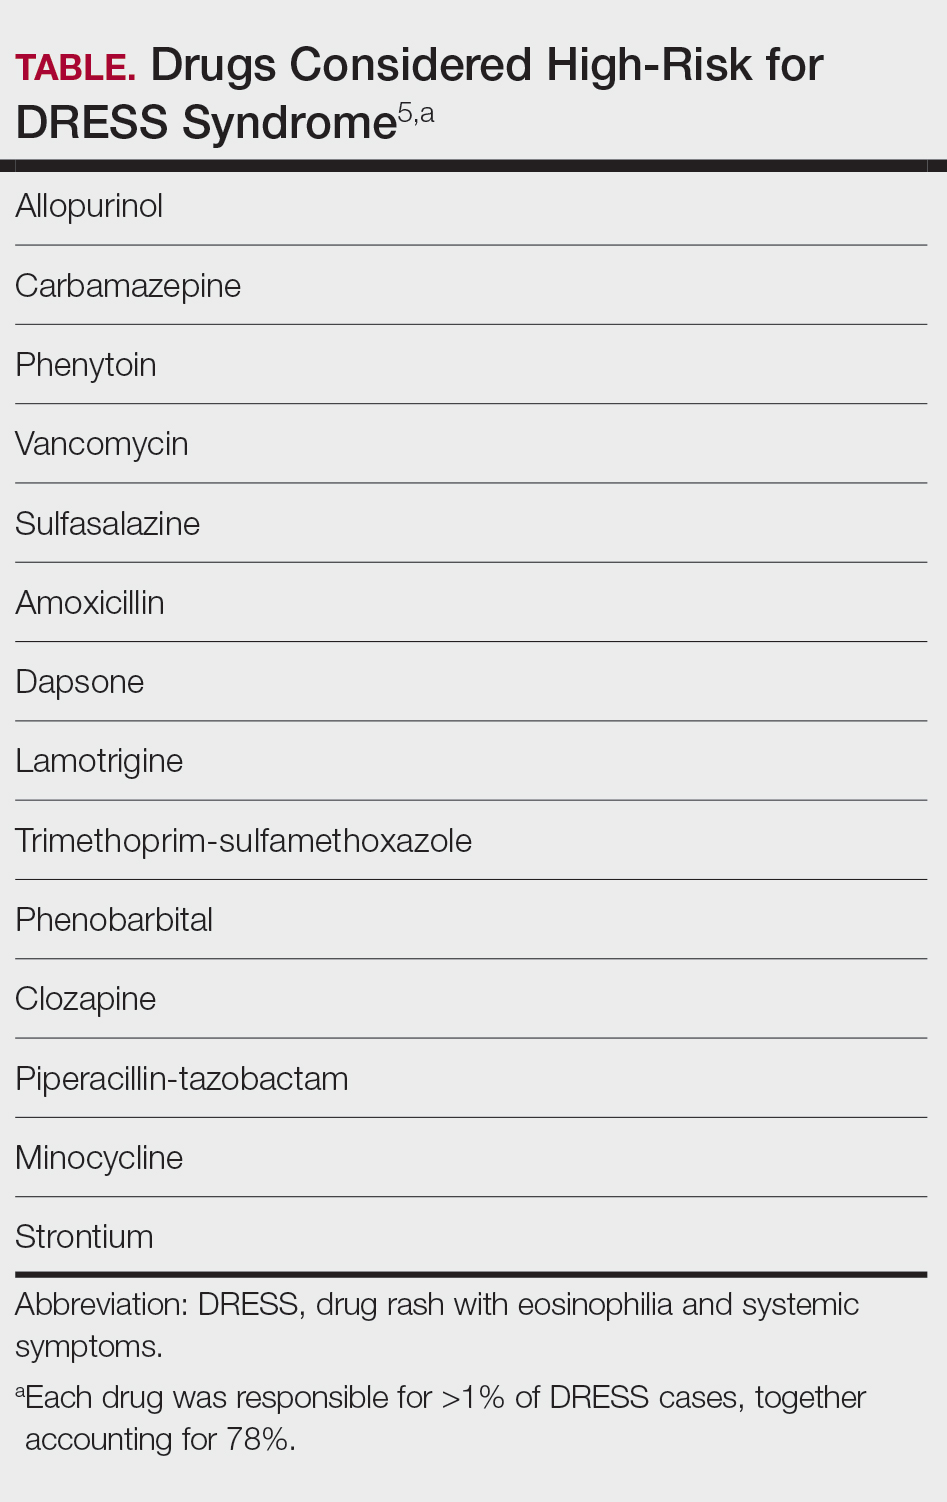Click the "Each drug was responsible" footnote
The width and height of the screenshot is (947, 1502).
(x=445, y=1397)
